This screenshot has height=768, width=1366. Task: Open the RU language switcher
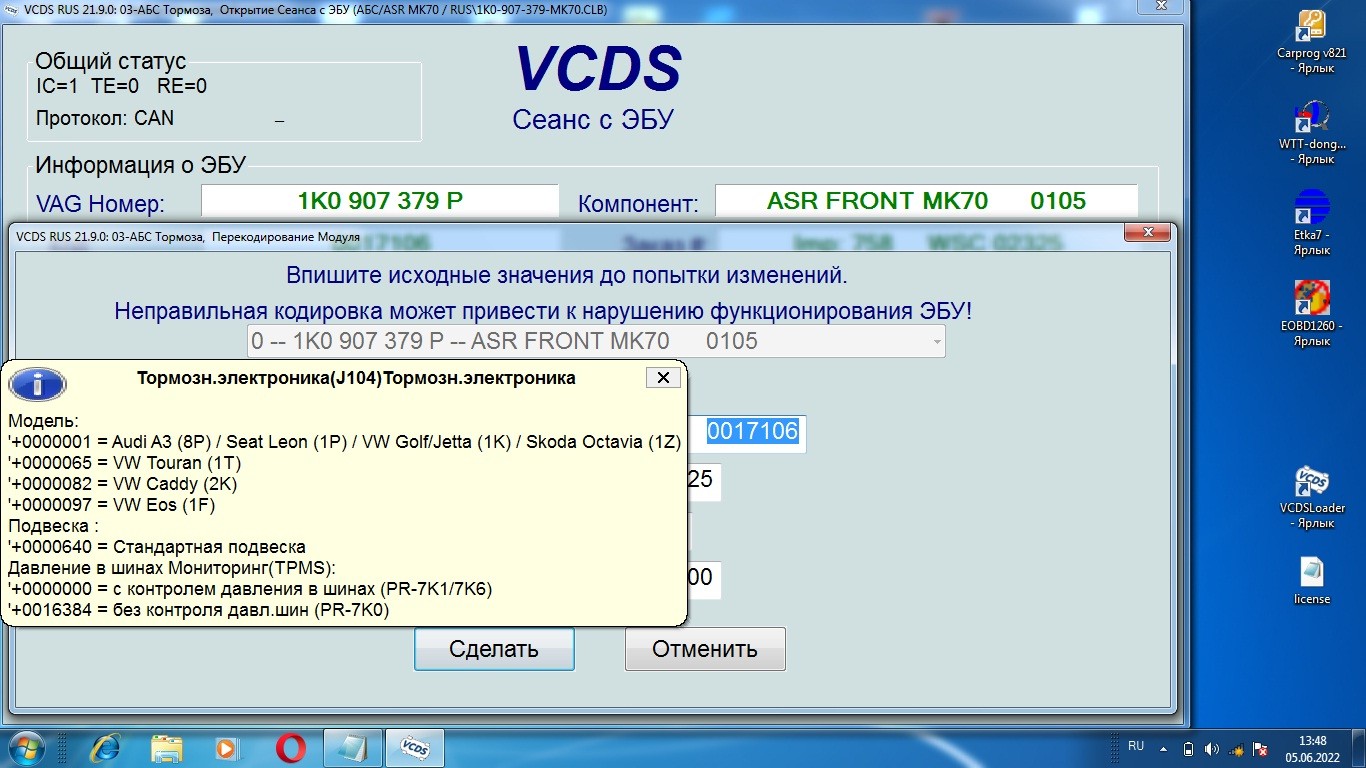[1136, 747]
